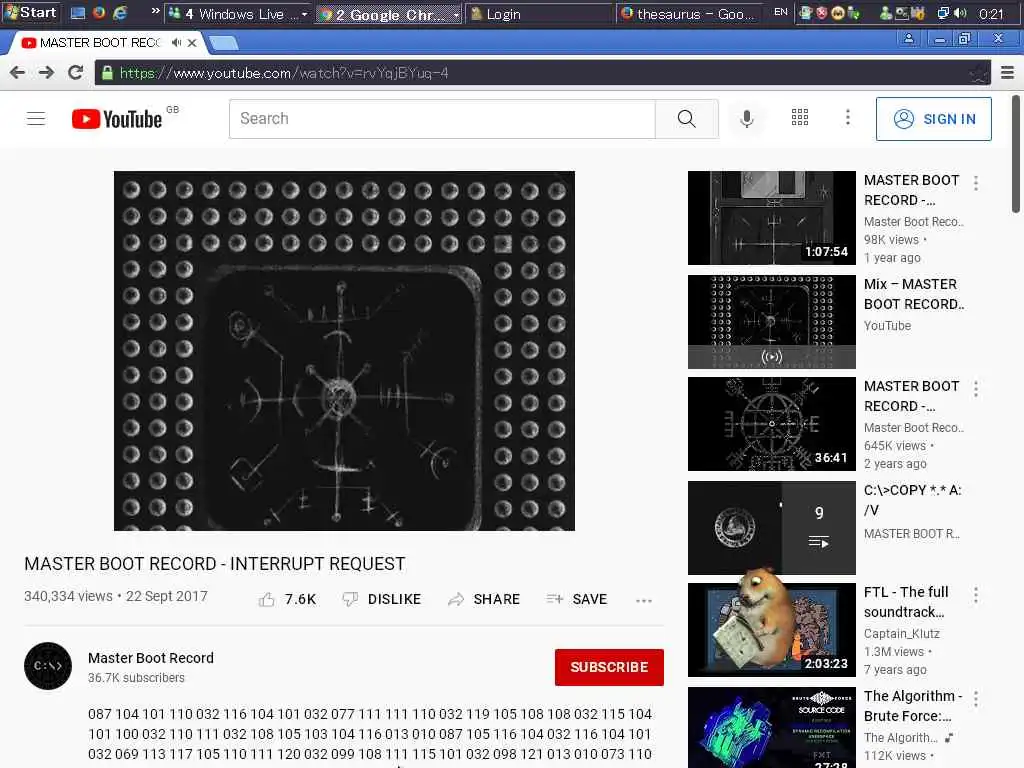Open The Algorithm Brute Force video thumbnail
Screen dimensions: 1024x768
pos(772,728)
